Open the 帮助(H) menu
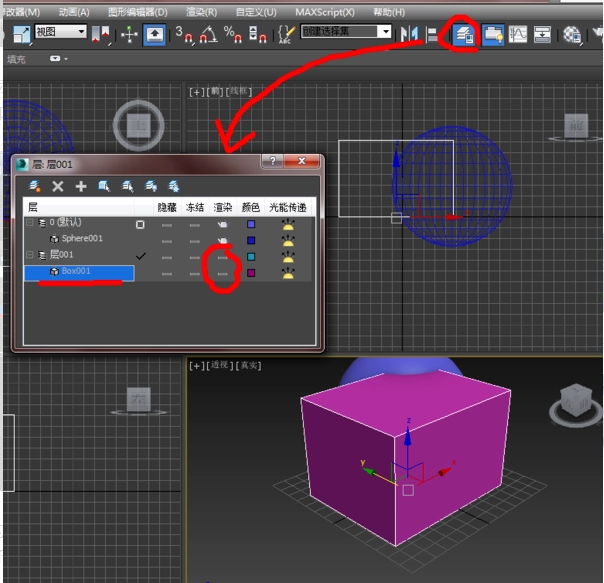The width and height of the screenshot is (604, 583). pyautogui.click(x=389, y=12)
